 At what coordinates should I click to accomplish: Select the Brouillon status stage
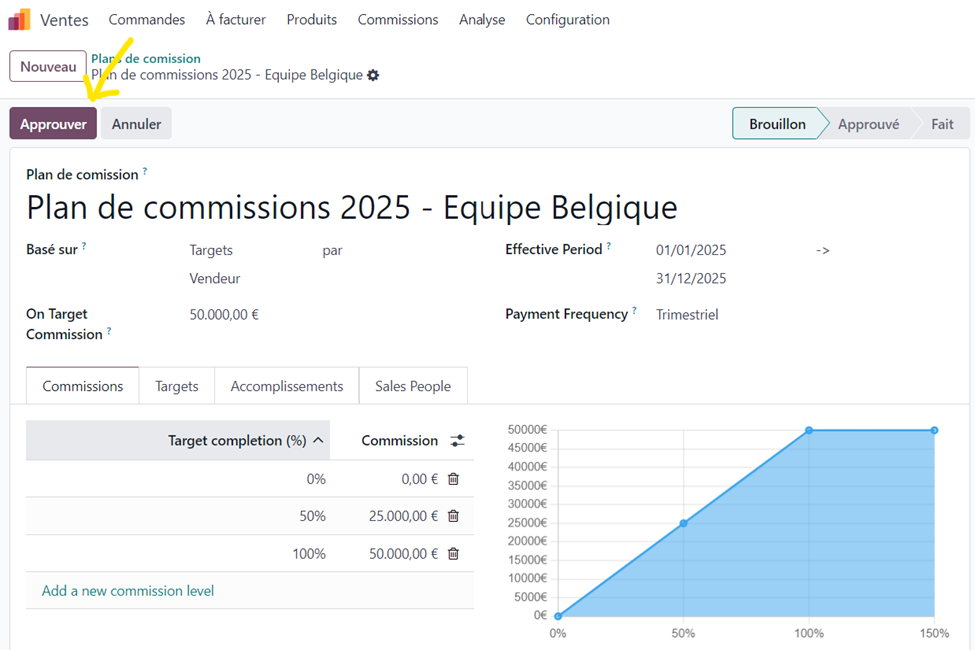[x=777, y=124]
